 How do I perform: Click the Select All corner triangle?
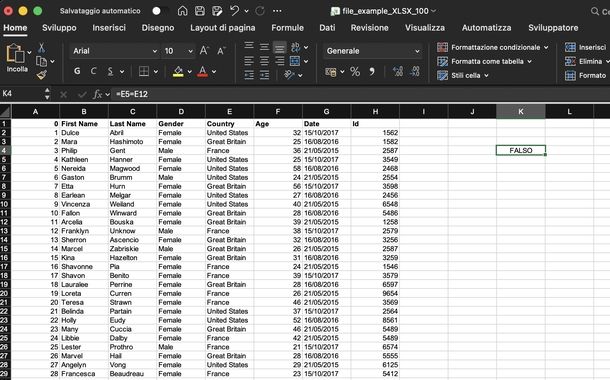coord(5,112)
